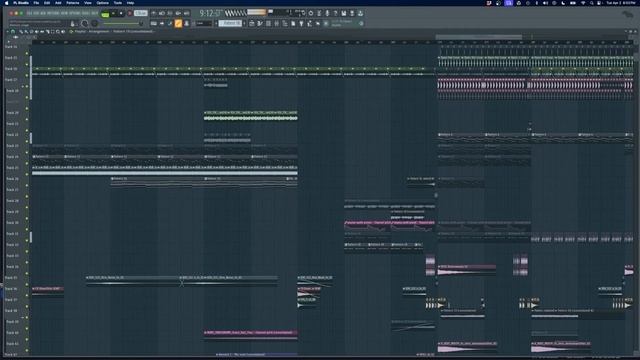Open the Playlist view icon
This screenshot has width=640, height=360.
[251, 23]
